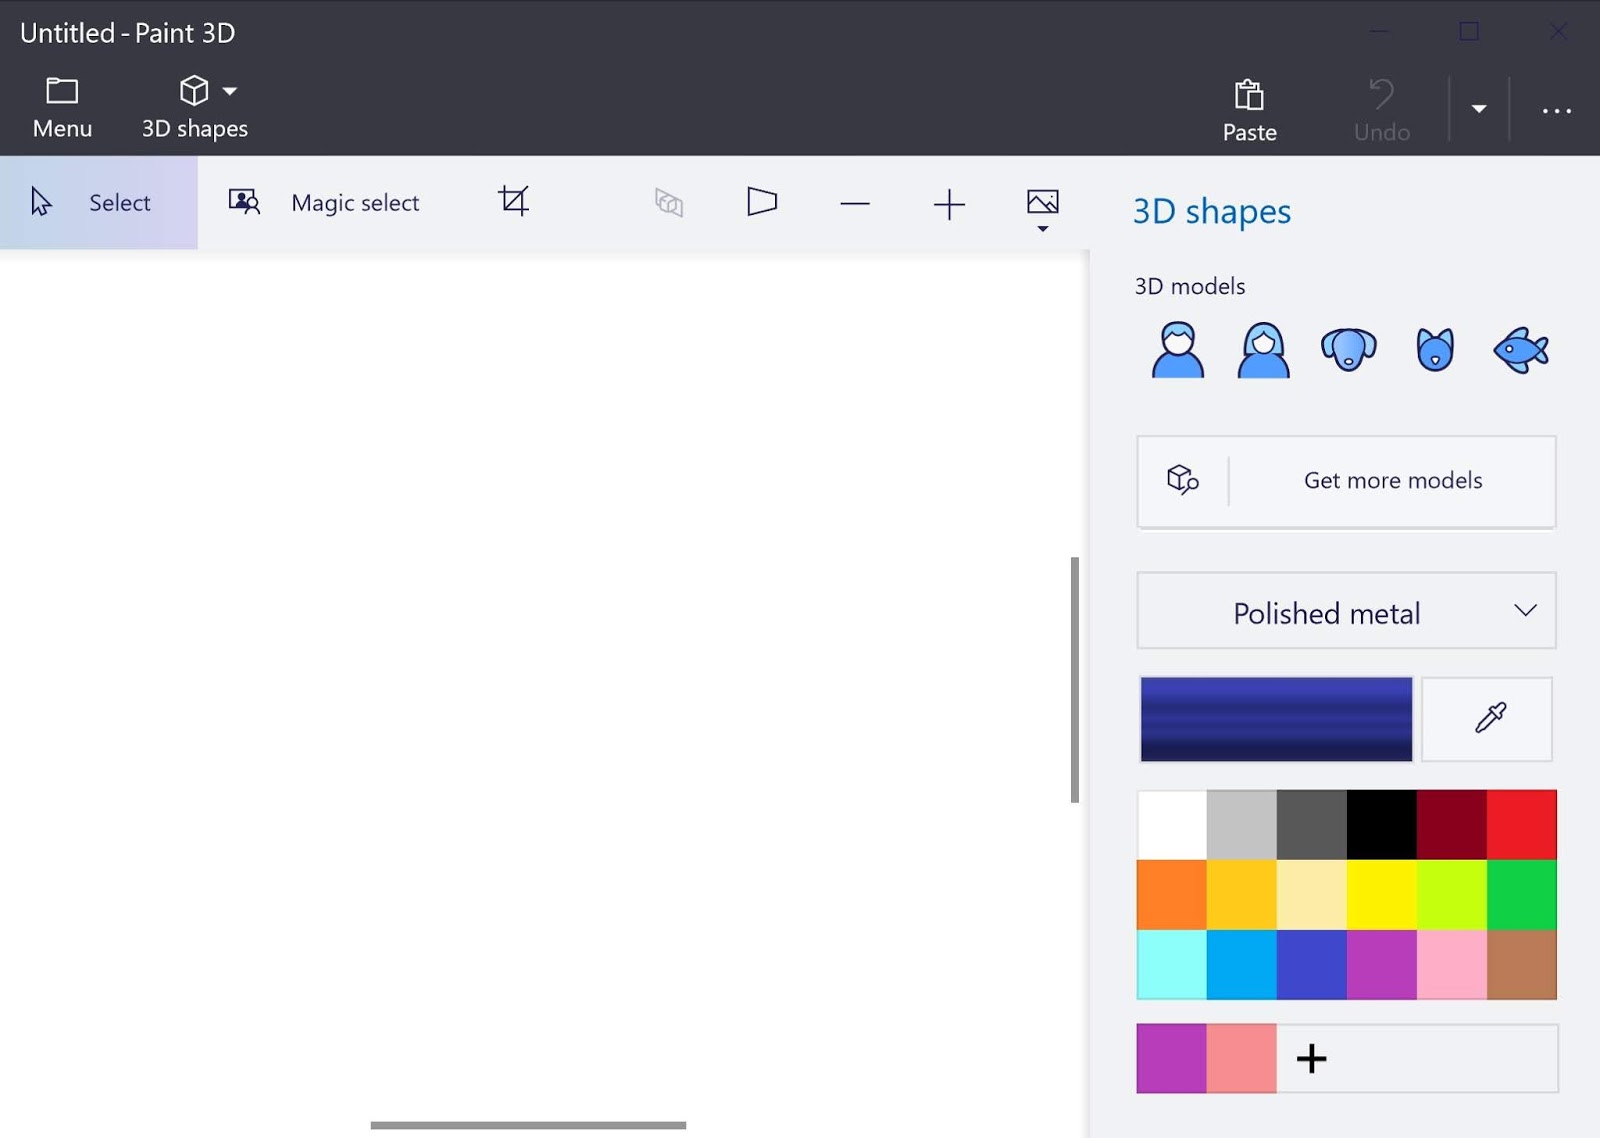Pick the green color swatch

tap(1522, 895)
